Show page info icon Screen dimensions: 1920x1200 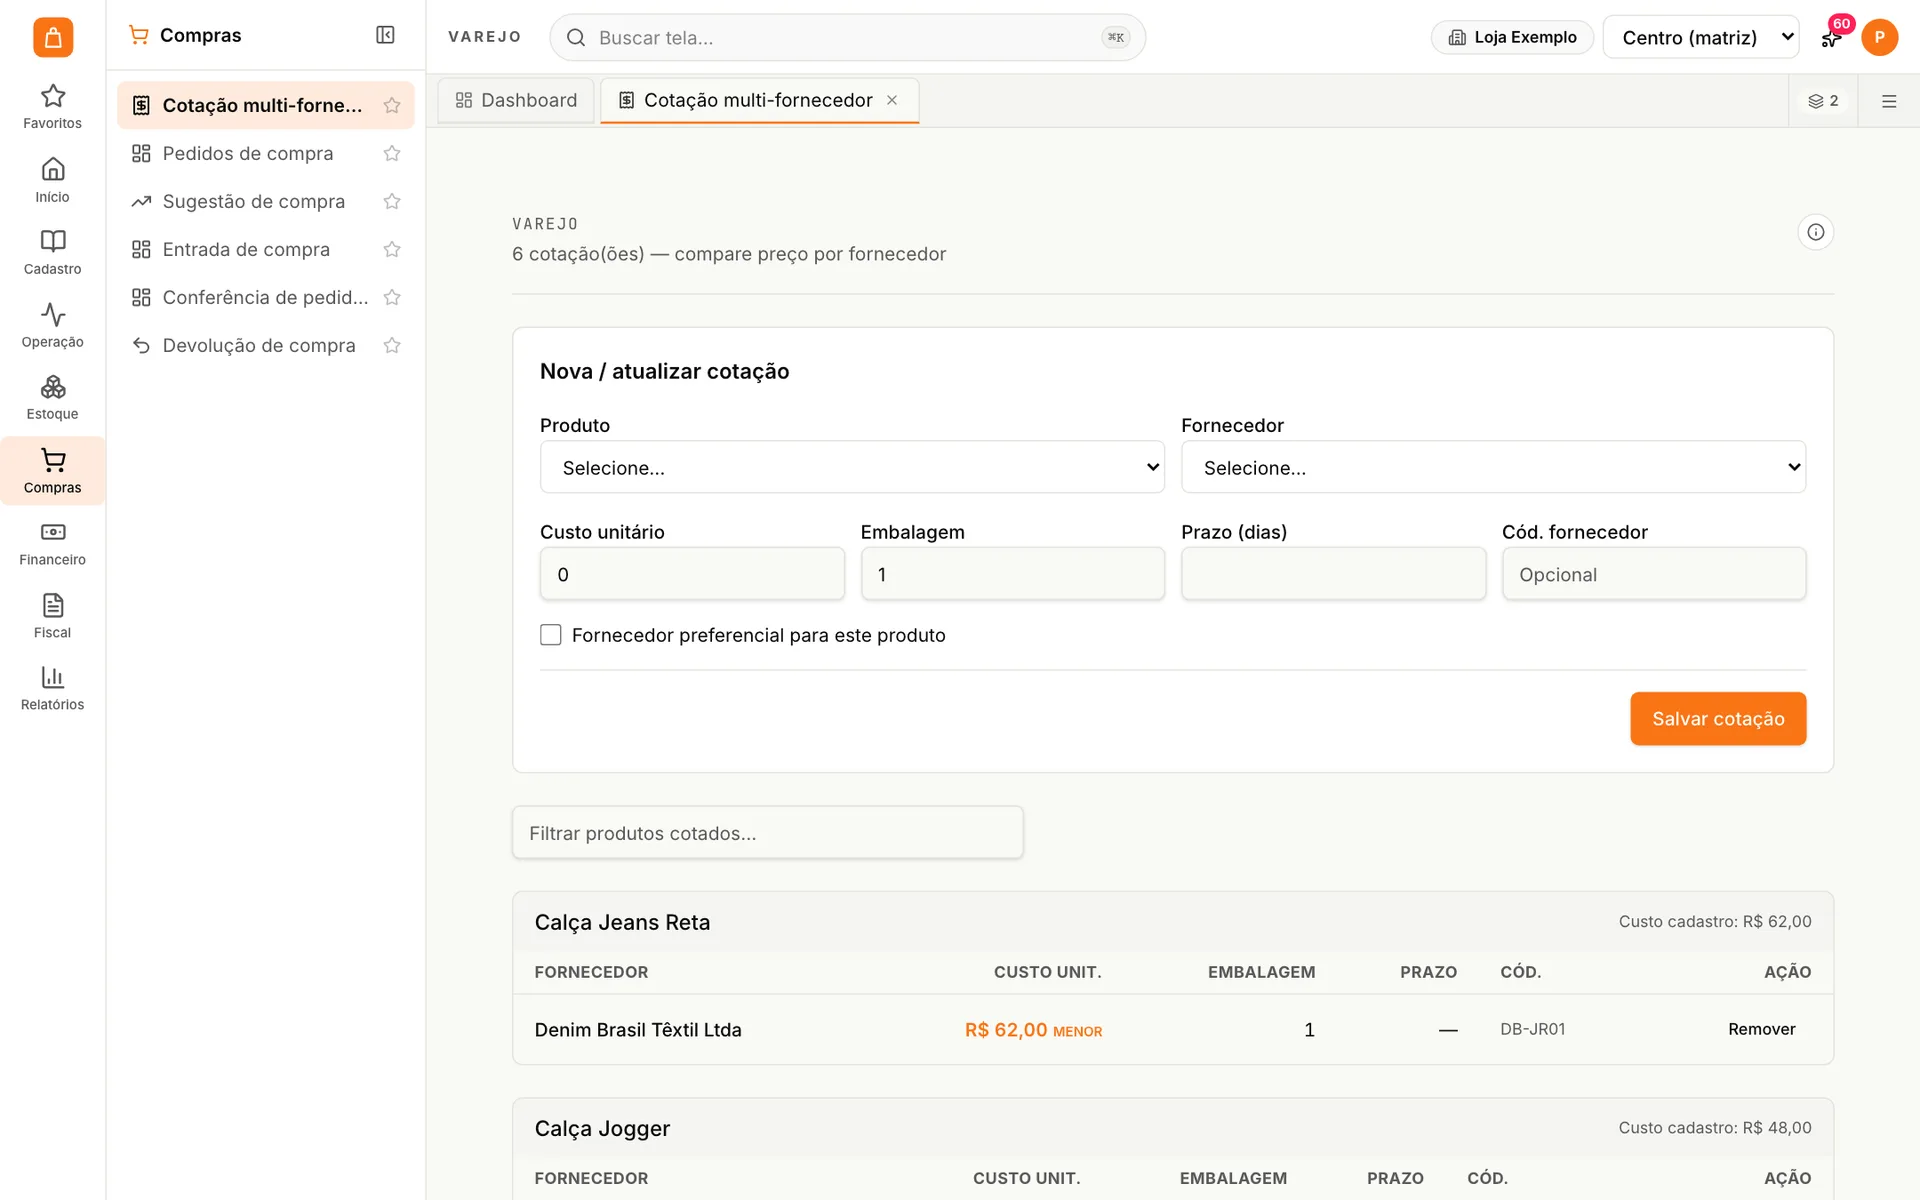pos(1815,232)
